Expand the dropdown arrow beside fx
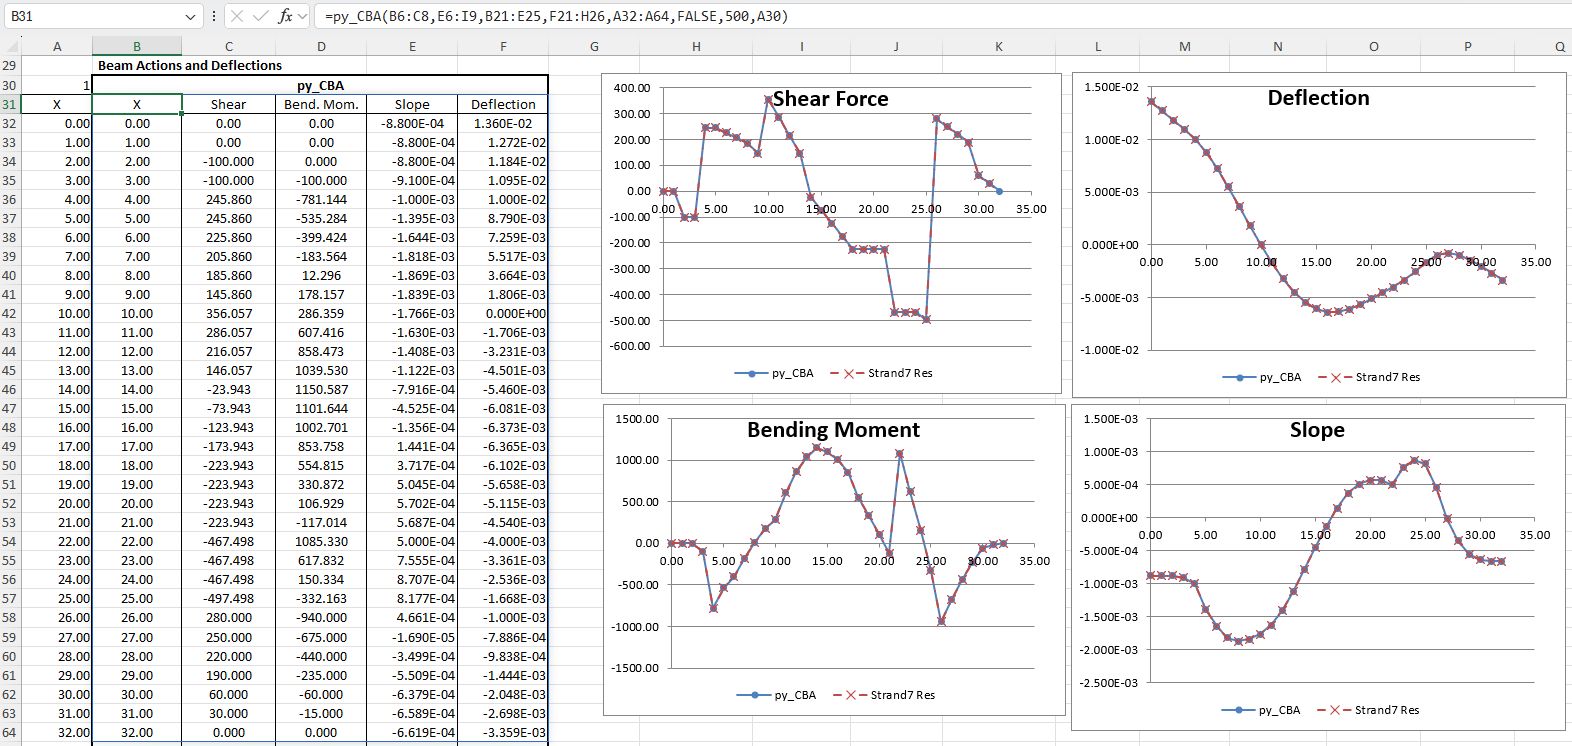The image size is (1572, 746). pyautogui.click(x=303, y=17)
